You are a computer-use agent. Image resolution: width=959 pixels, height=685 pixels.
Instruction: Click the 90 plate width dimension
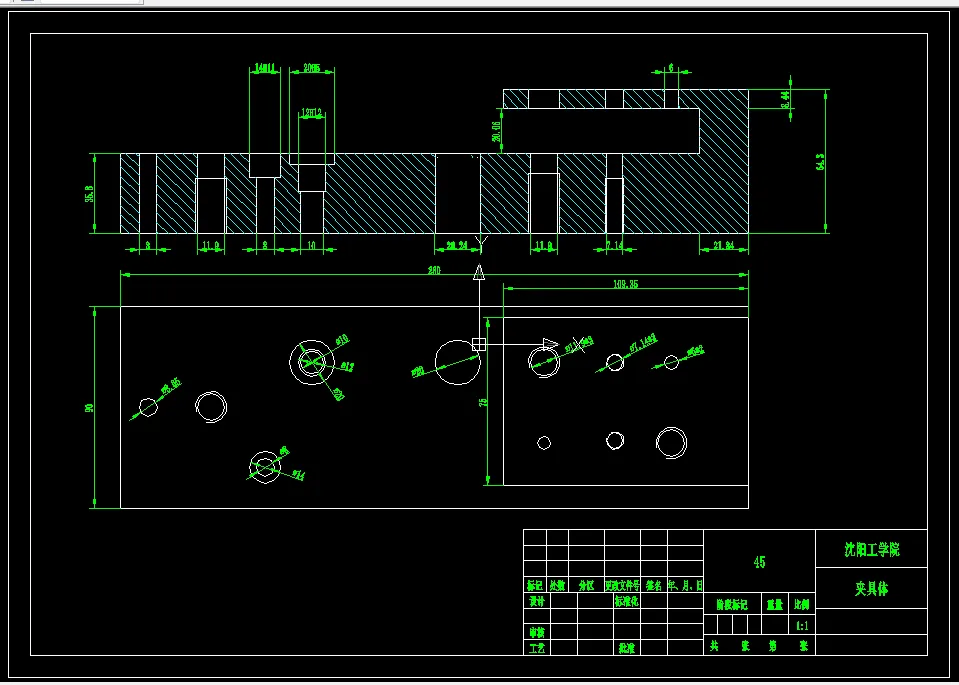(x=89, y=407)
